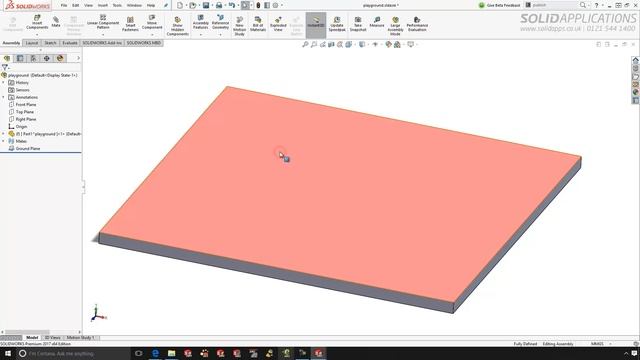
Task: Open the Help menu
Action: (x=151, y=5)
